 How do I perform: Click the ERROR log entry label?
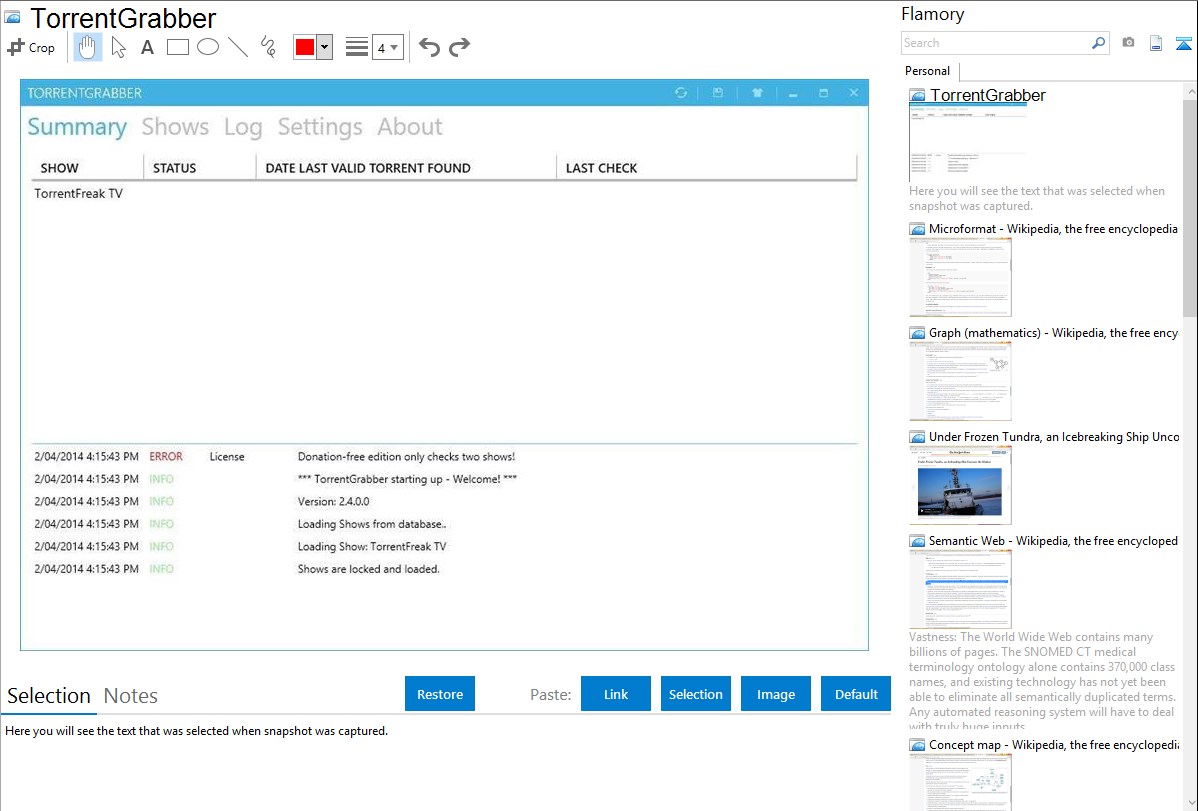coord(166,456)
